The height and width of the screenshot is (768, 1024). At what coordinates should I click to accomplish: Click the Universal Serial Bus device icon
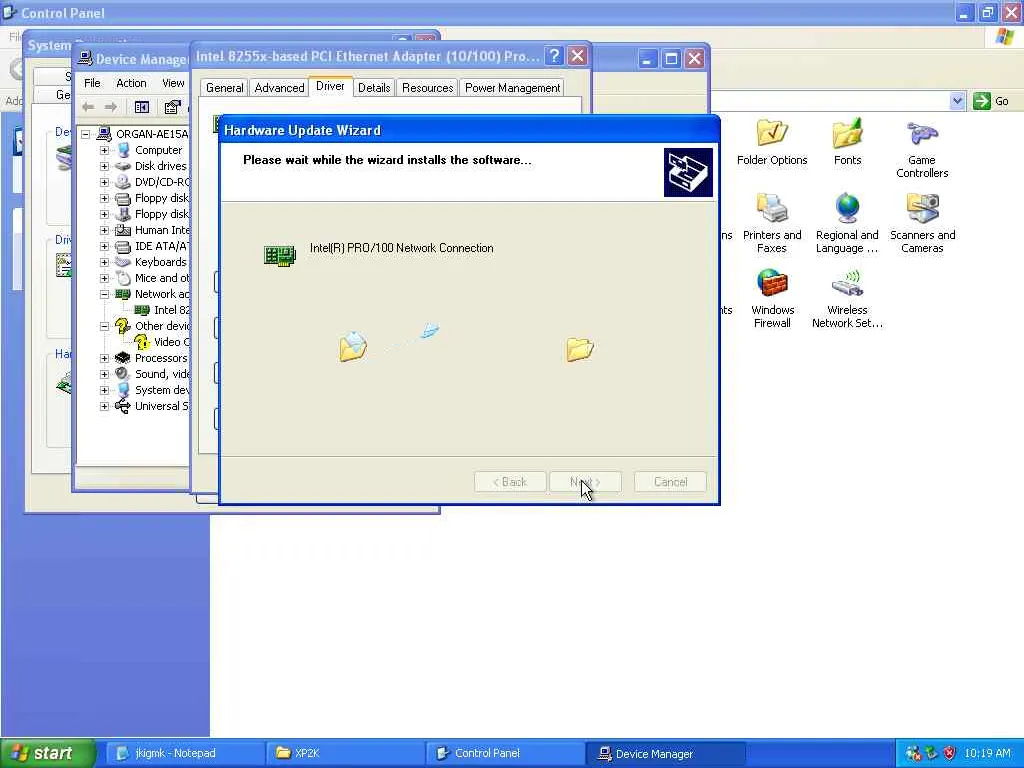coord(123,406)
